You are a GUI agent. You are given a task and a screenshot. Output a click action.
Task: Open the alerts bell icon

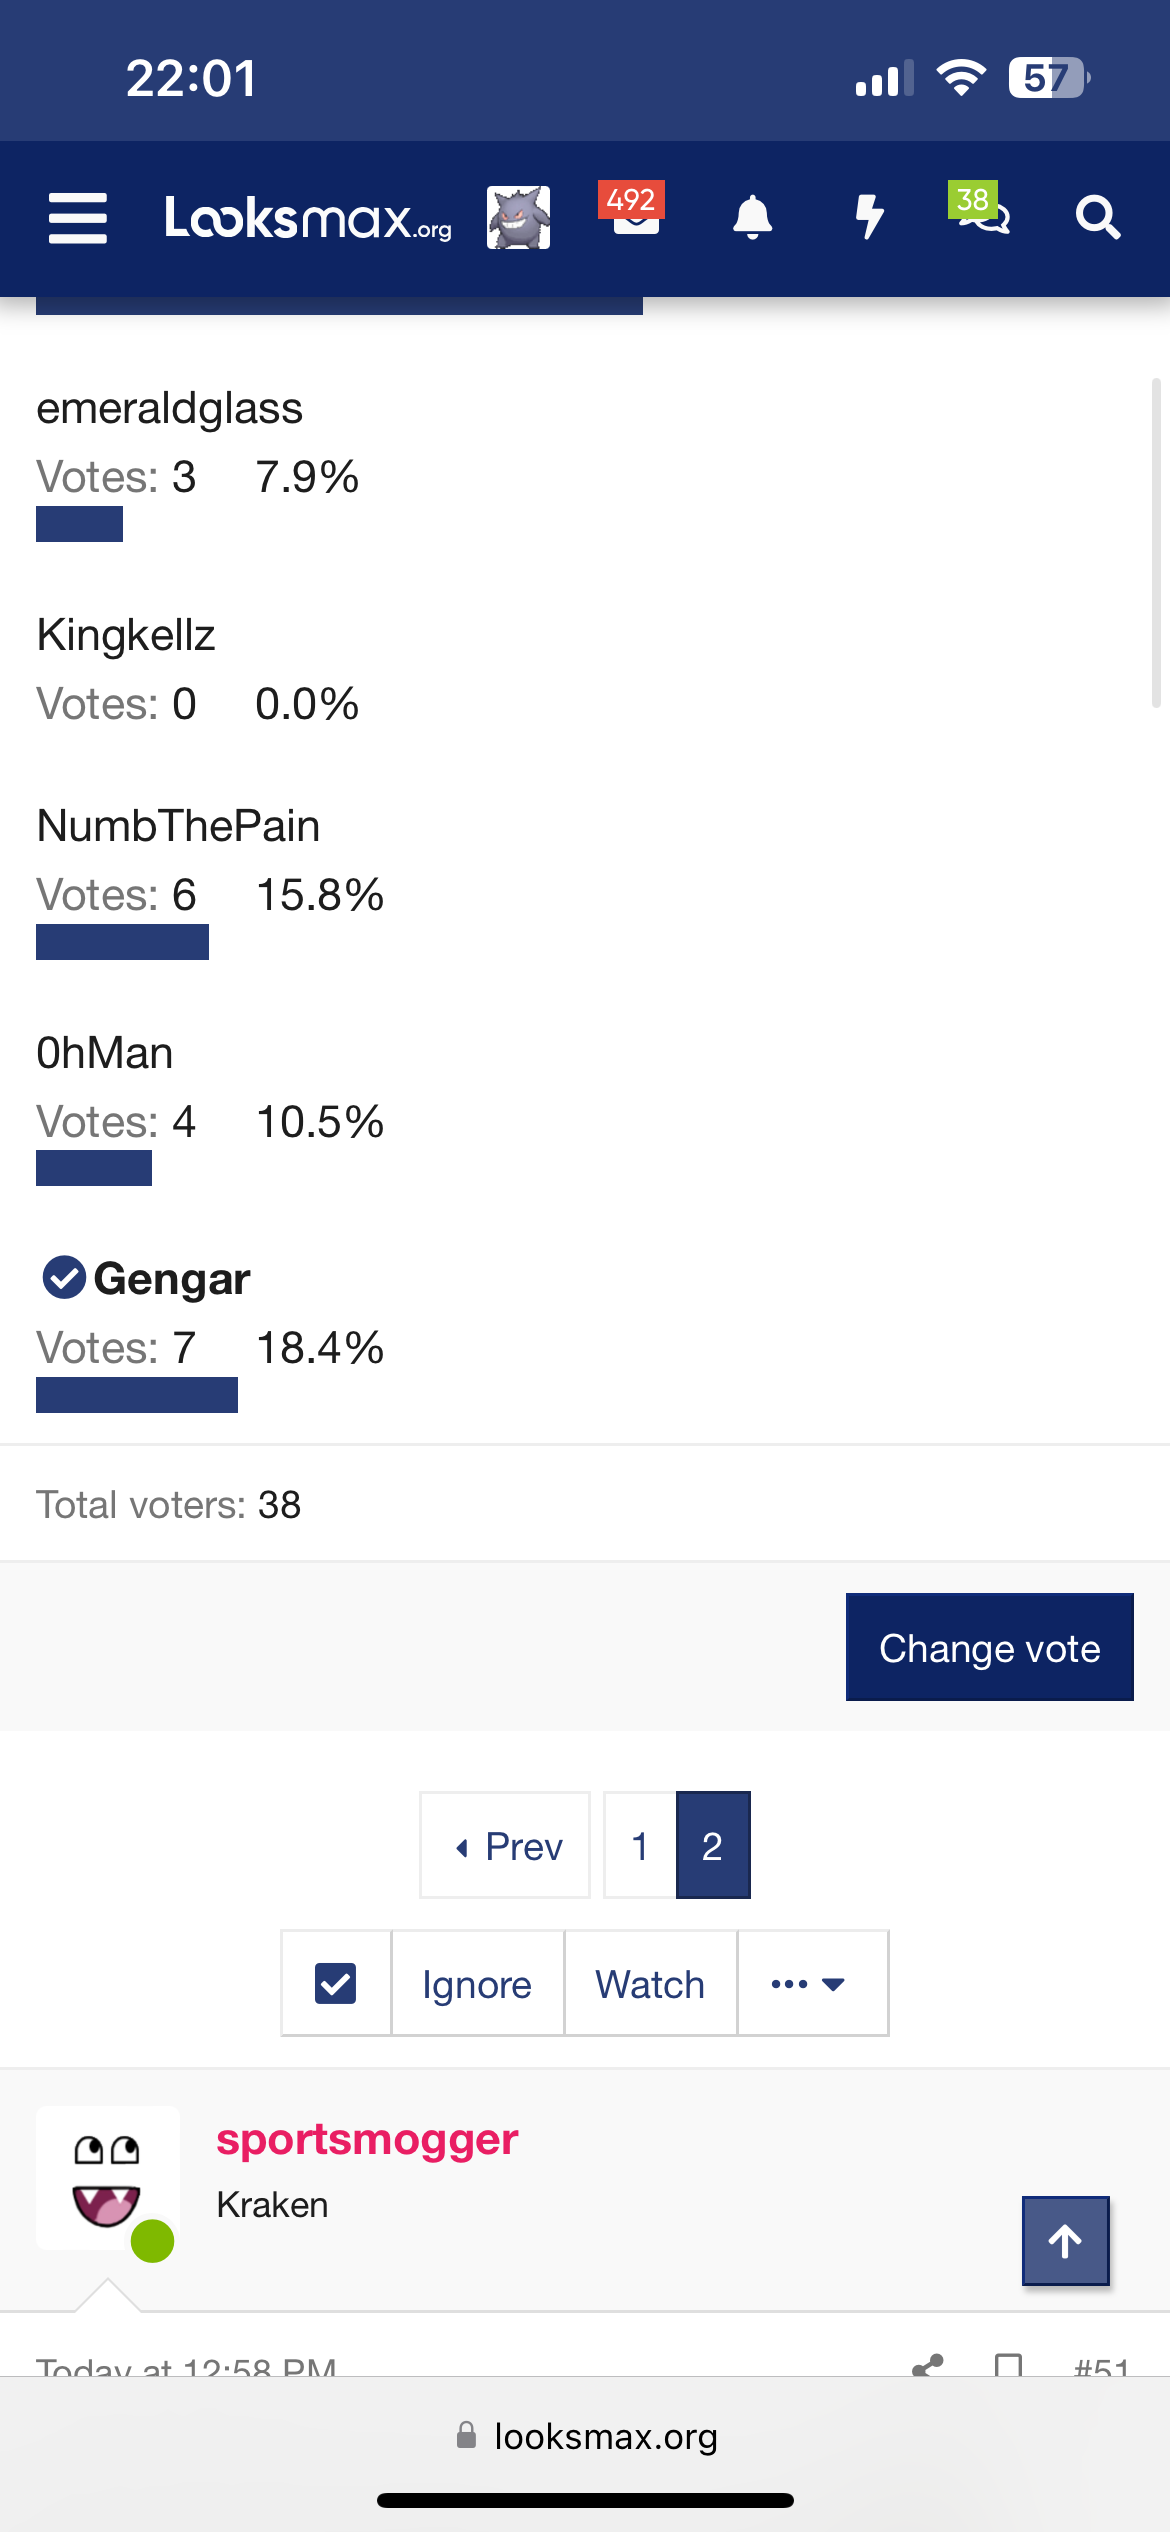(753, 217)
